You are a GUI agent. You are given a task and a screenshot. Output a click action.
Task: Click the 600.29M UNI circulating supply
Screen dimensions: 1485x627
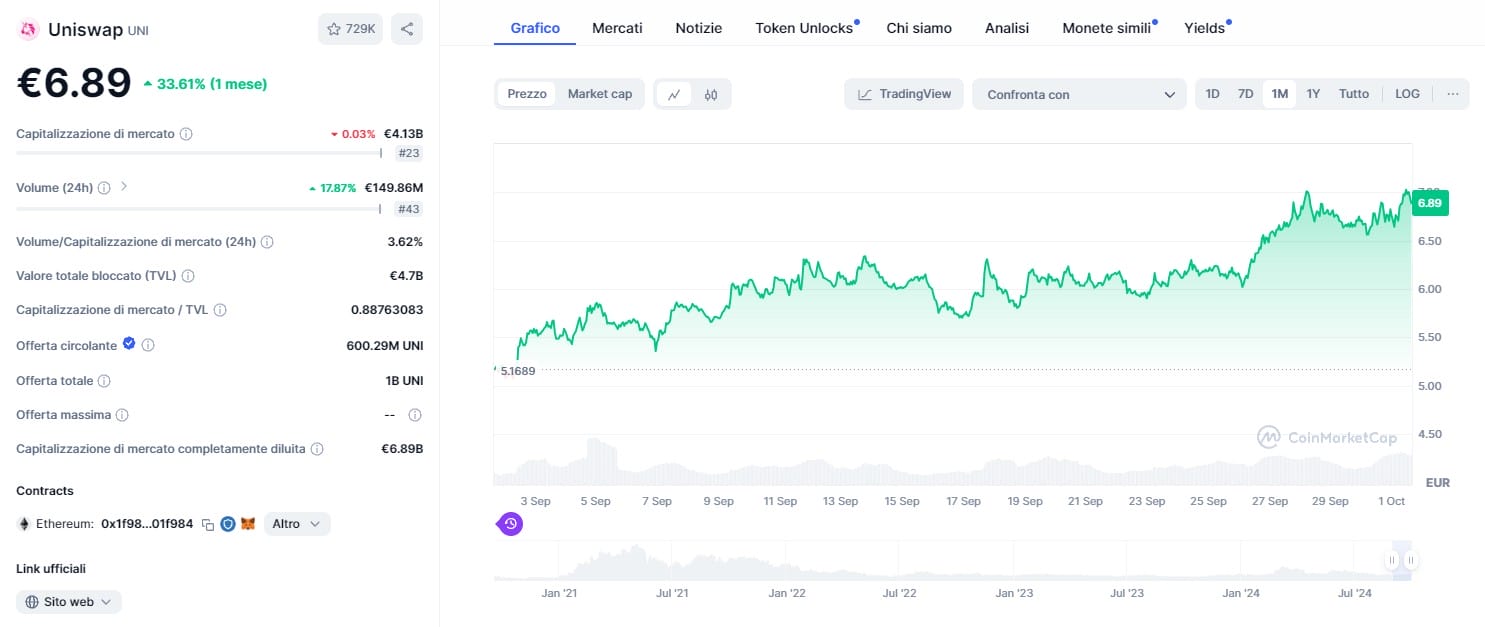384,346
